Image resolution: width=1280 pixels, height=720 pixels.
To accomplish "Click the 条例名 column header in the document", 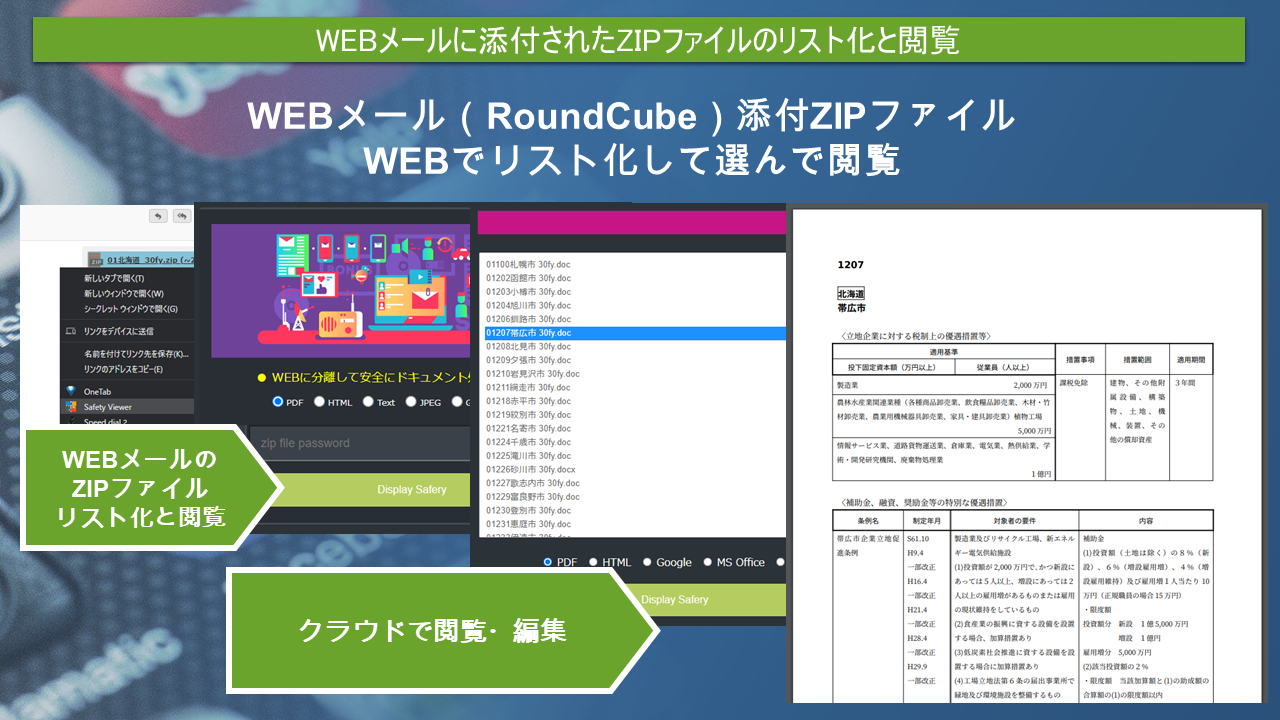I will click(x=866, y=520).
